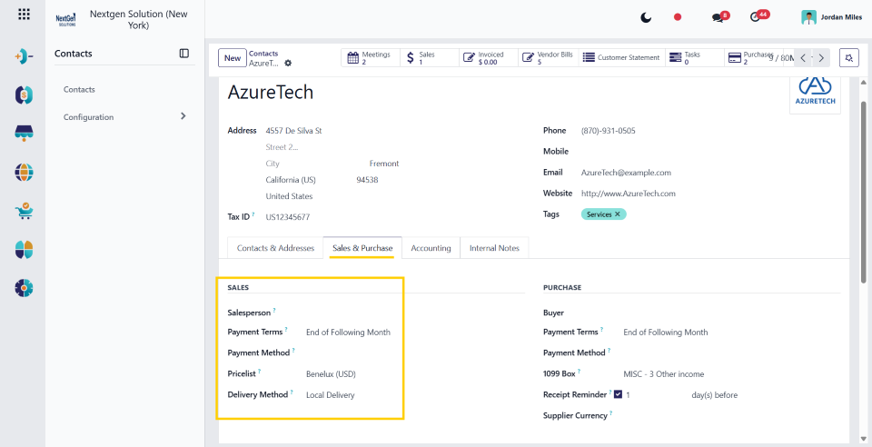Open Invoiced smart button

click(489, 58)
